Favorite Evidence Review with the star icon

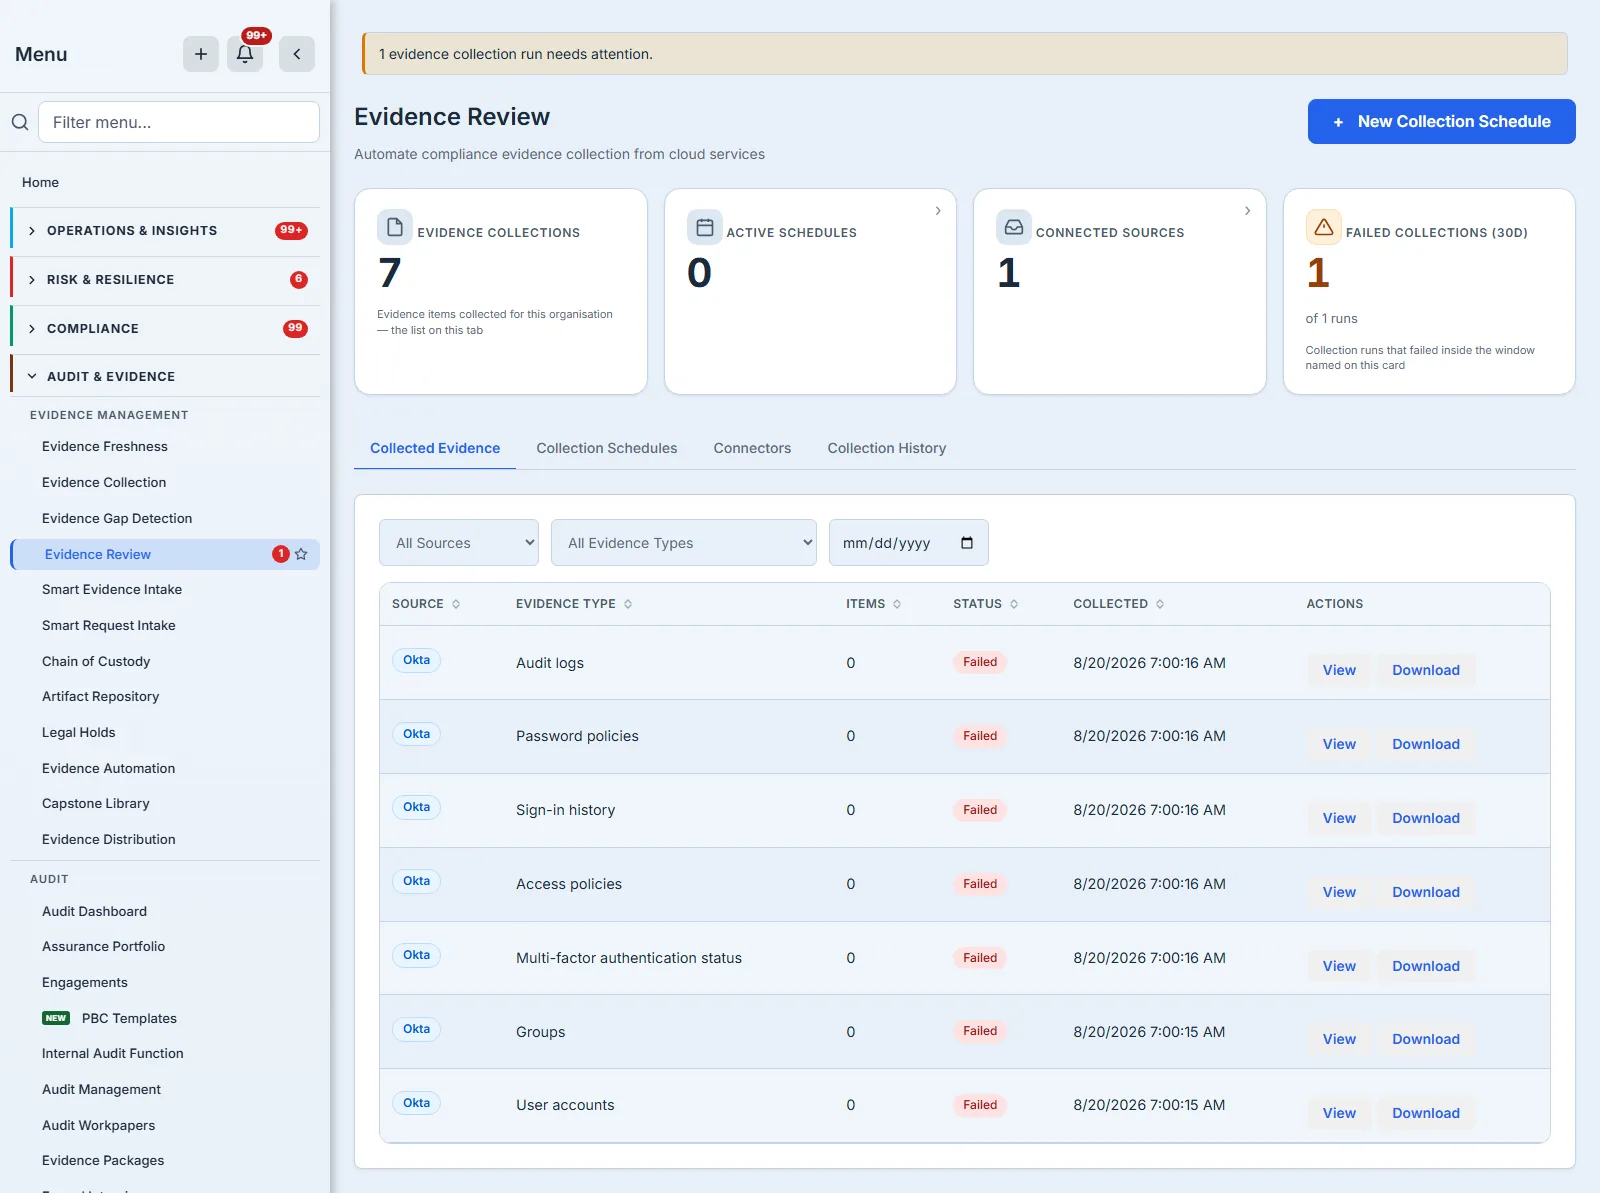pyautogui.click(x=301, y=554)
